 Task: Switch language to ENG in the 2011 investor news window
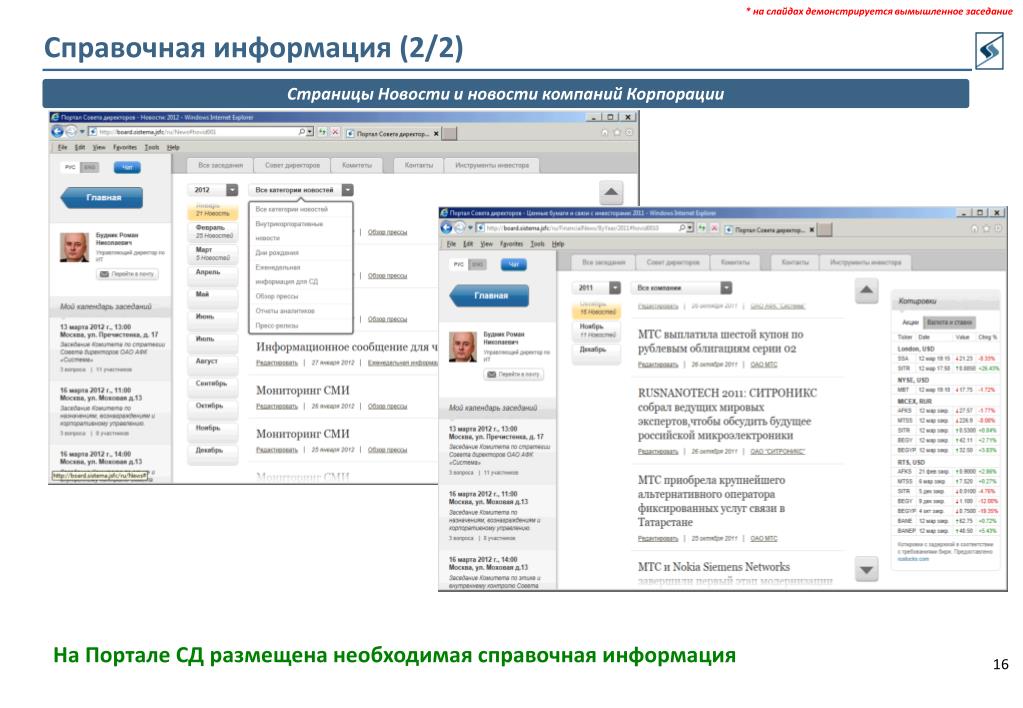click(478, 264)
